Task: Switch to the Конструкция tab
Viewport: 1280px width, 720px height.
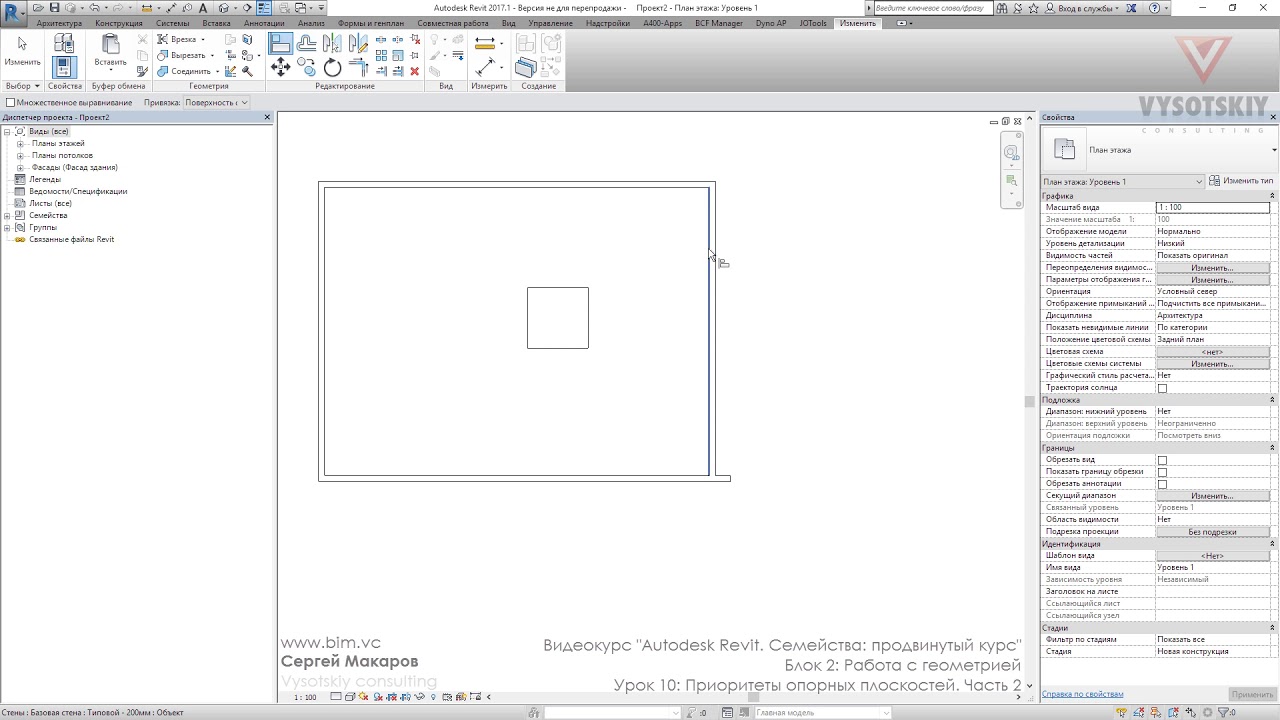Action: pyautogui.click(x=119, y=23)
